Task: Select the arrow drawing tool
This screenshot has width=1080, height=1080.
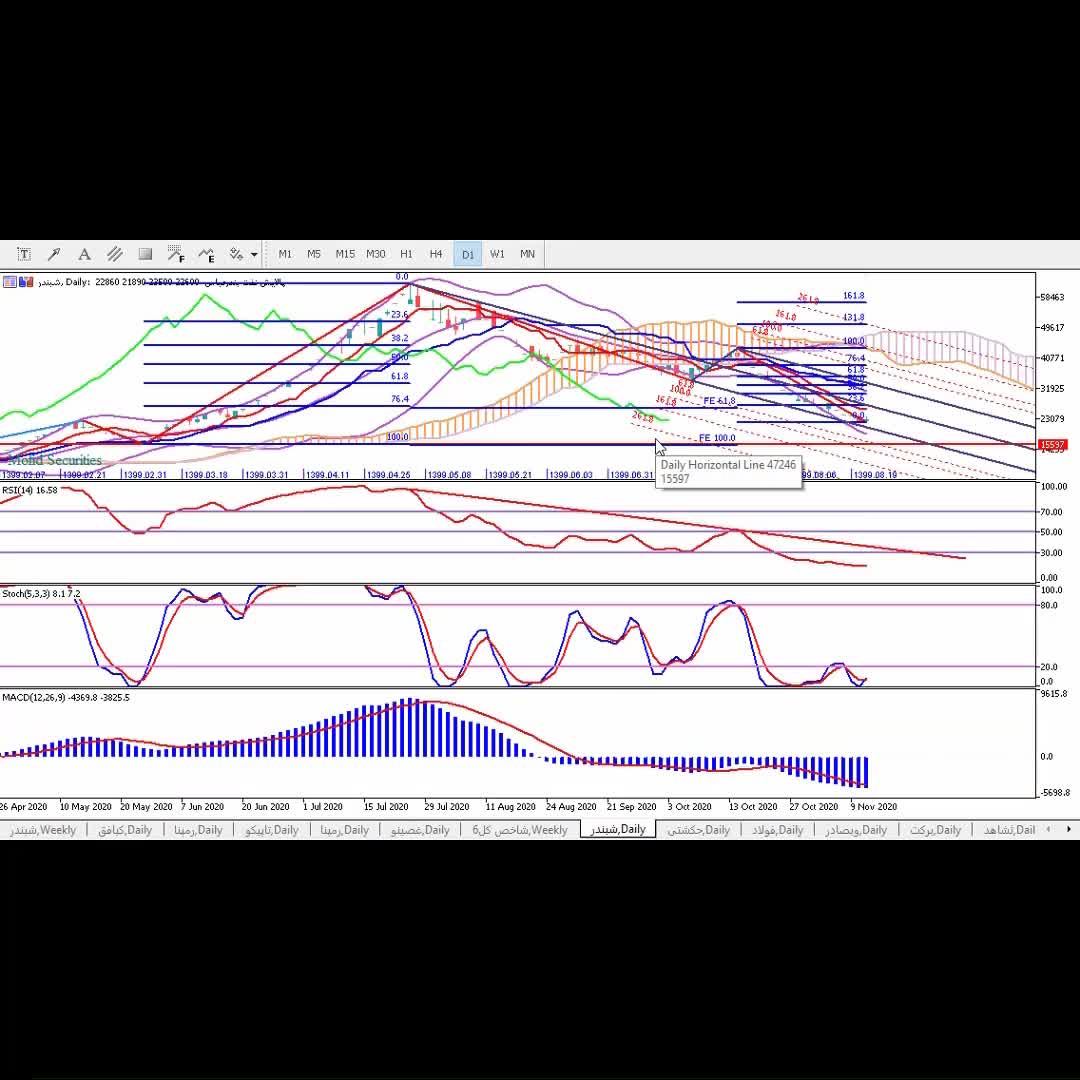Action: 54,254
